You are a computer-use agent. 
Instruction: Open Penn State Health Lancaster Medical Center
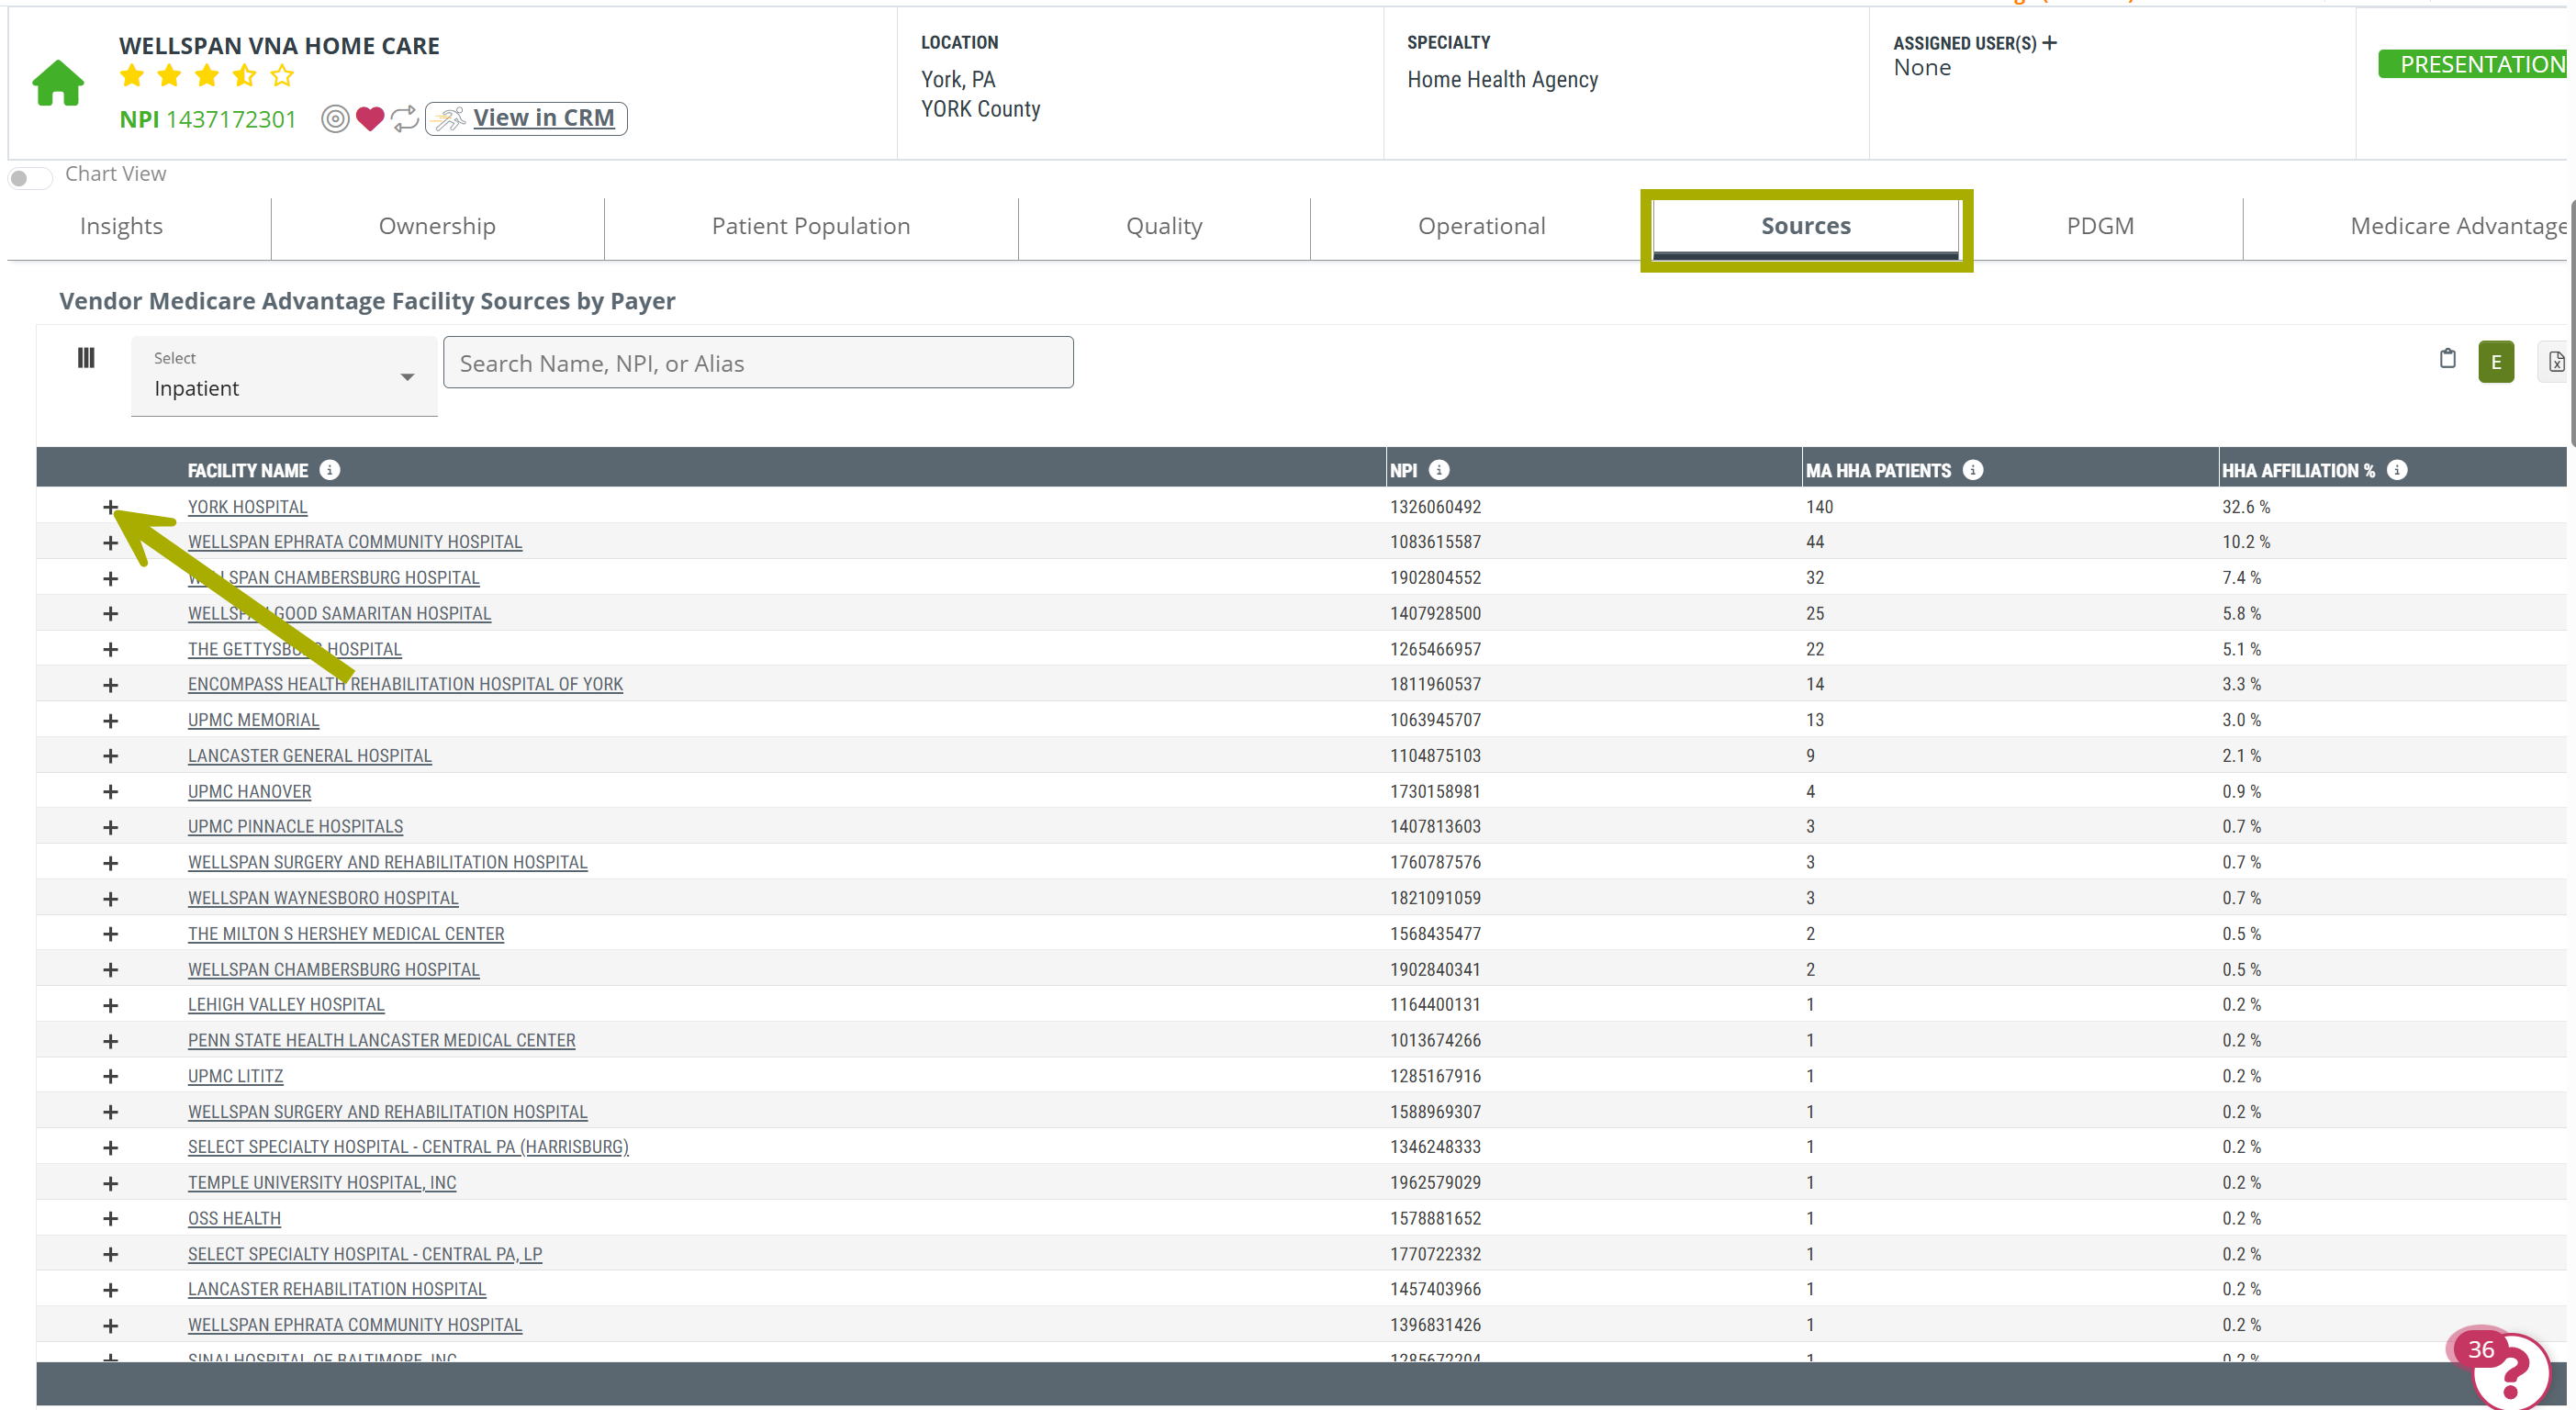tap(381, 1040)
